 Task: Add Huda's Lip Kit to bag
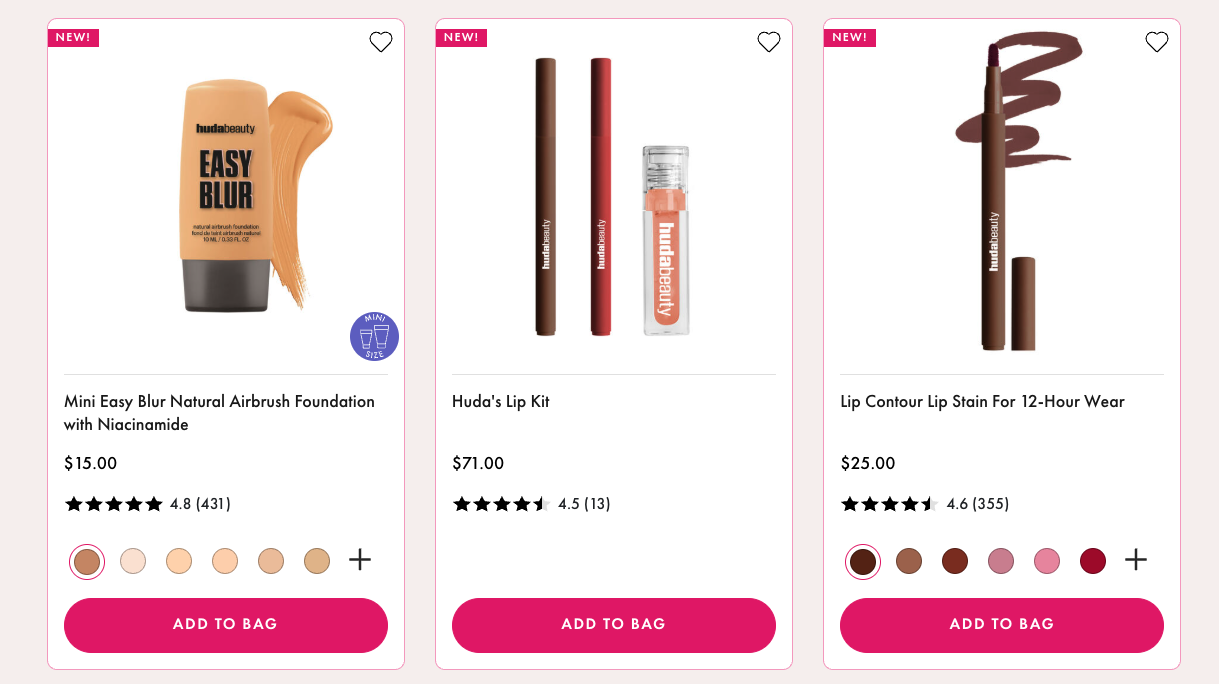(x=614, y=624)
